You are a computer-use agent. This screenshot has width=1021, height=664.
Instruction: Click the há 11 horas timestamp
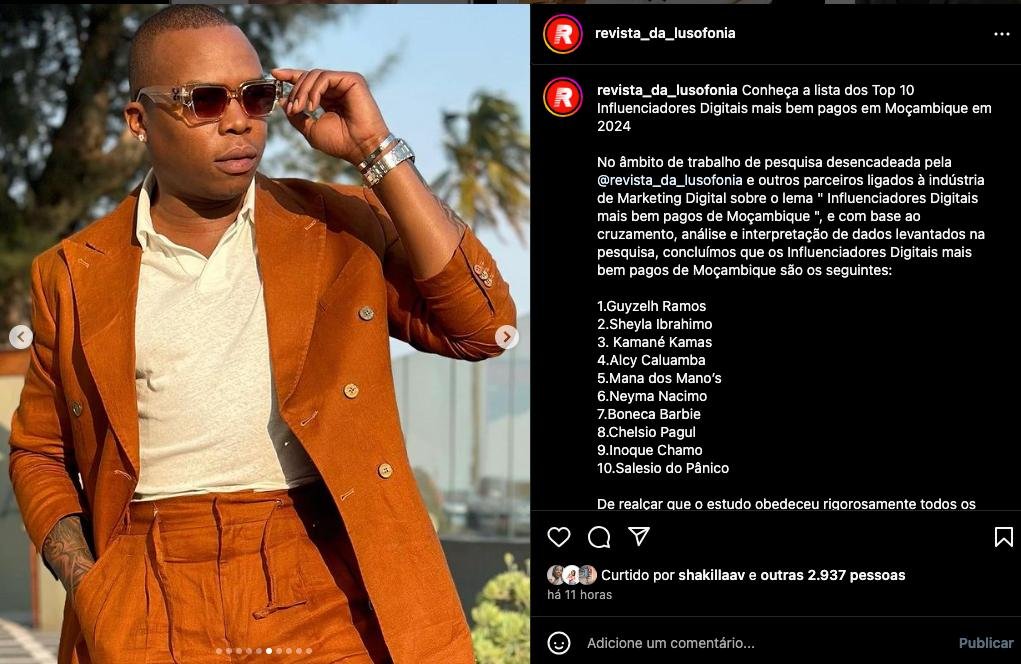[x=580, y=595]
